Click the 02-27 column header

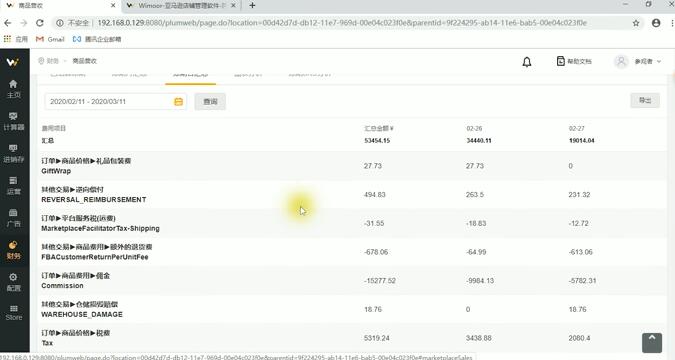coord(576,128)
